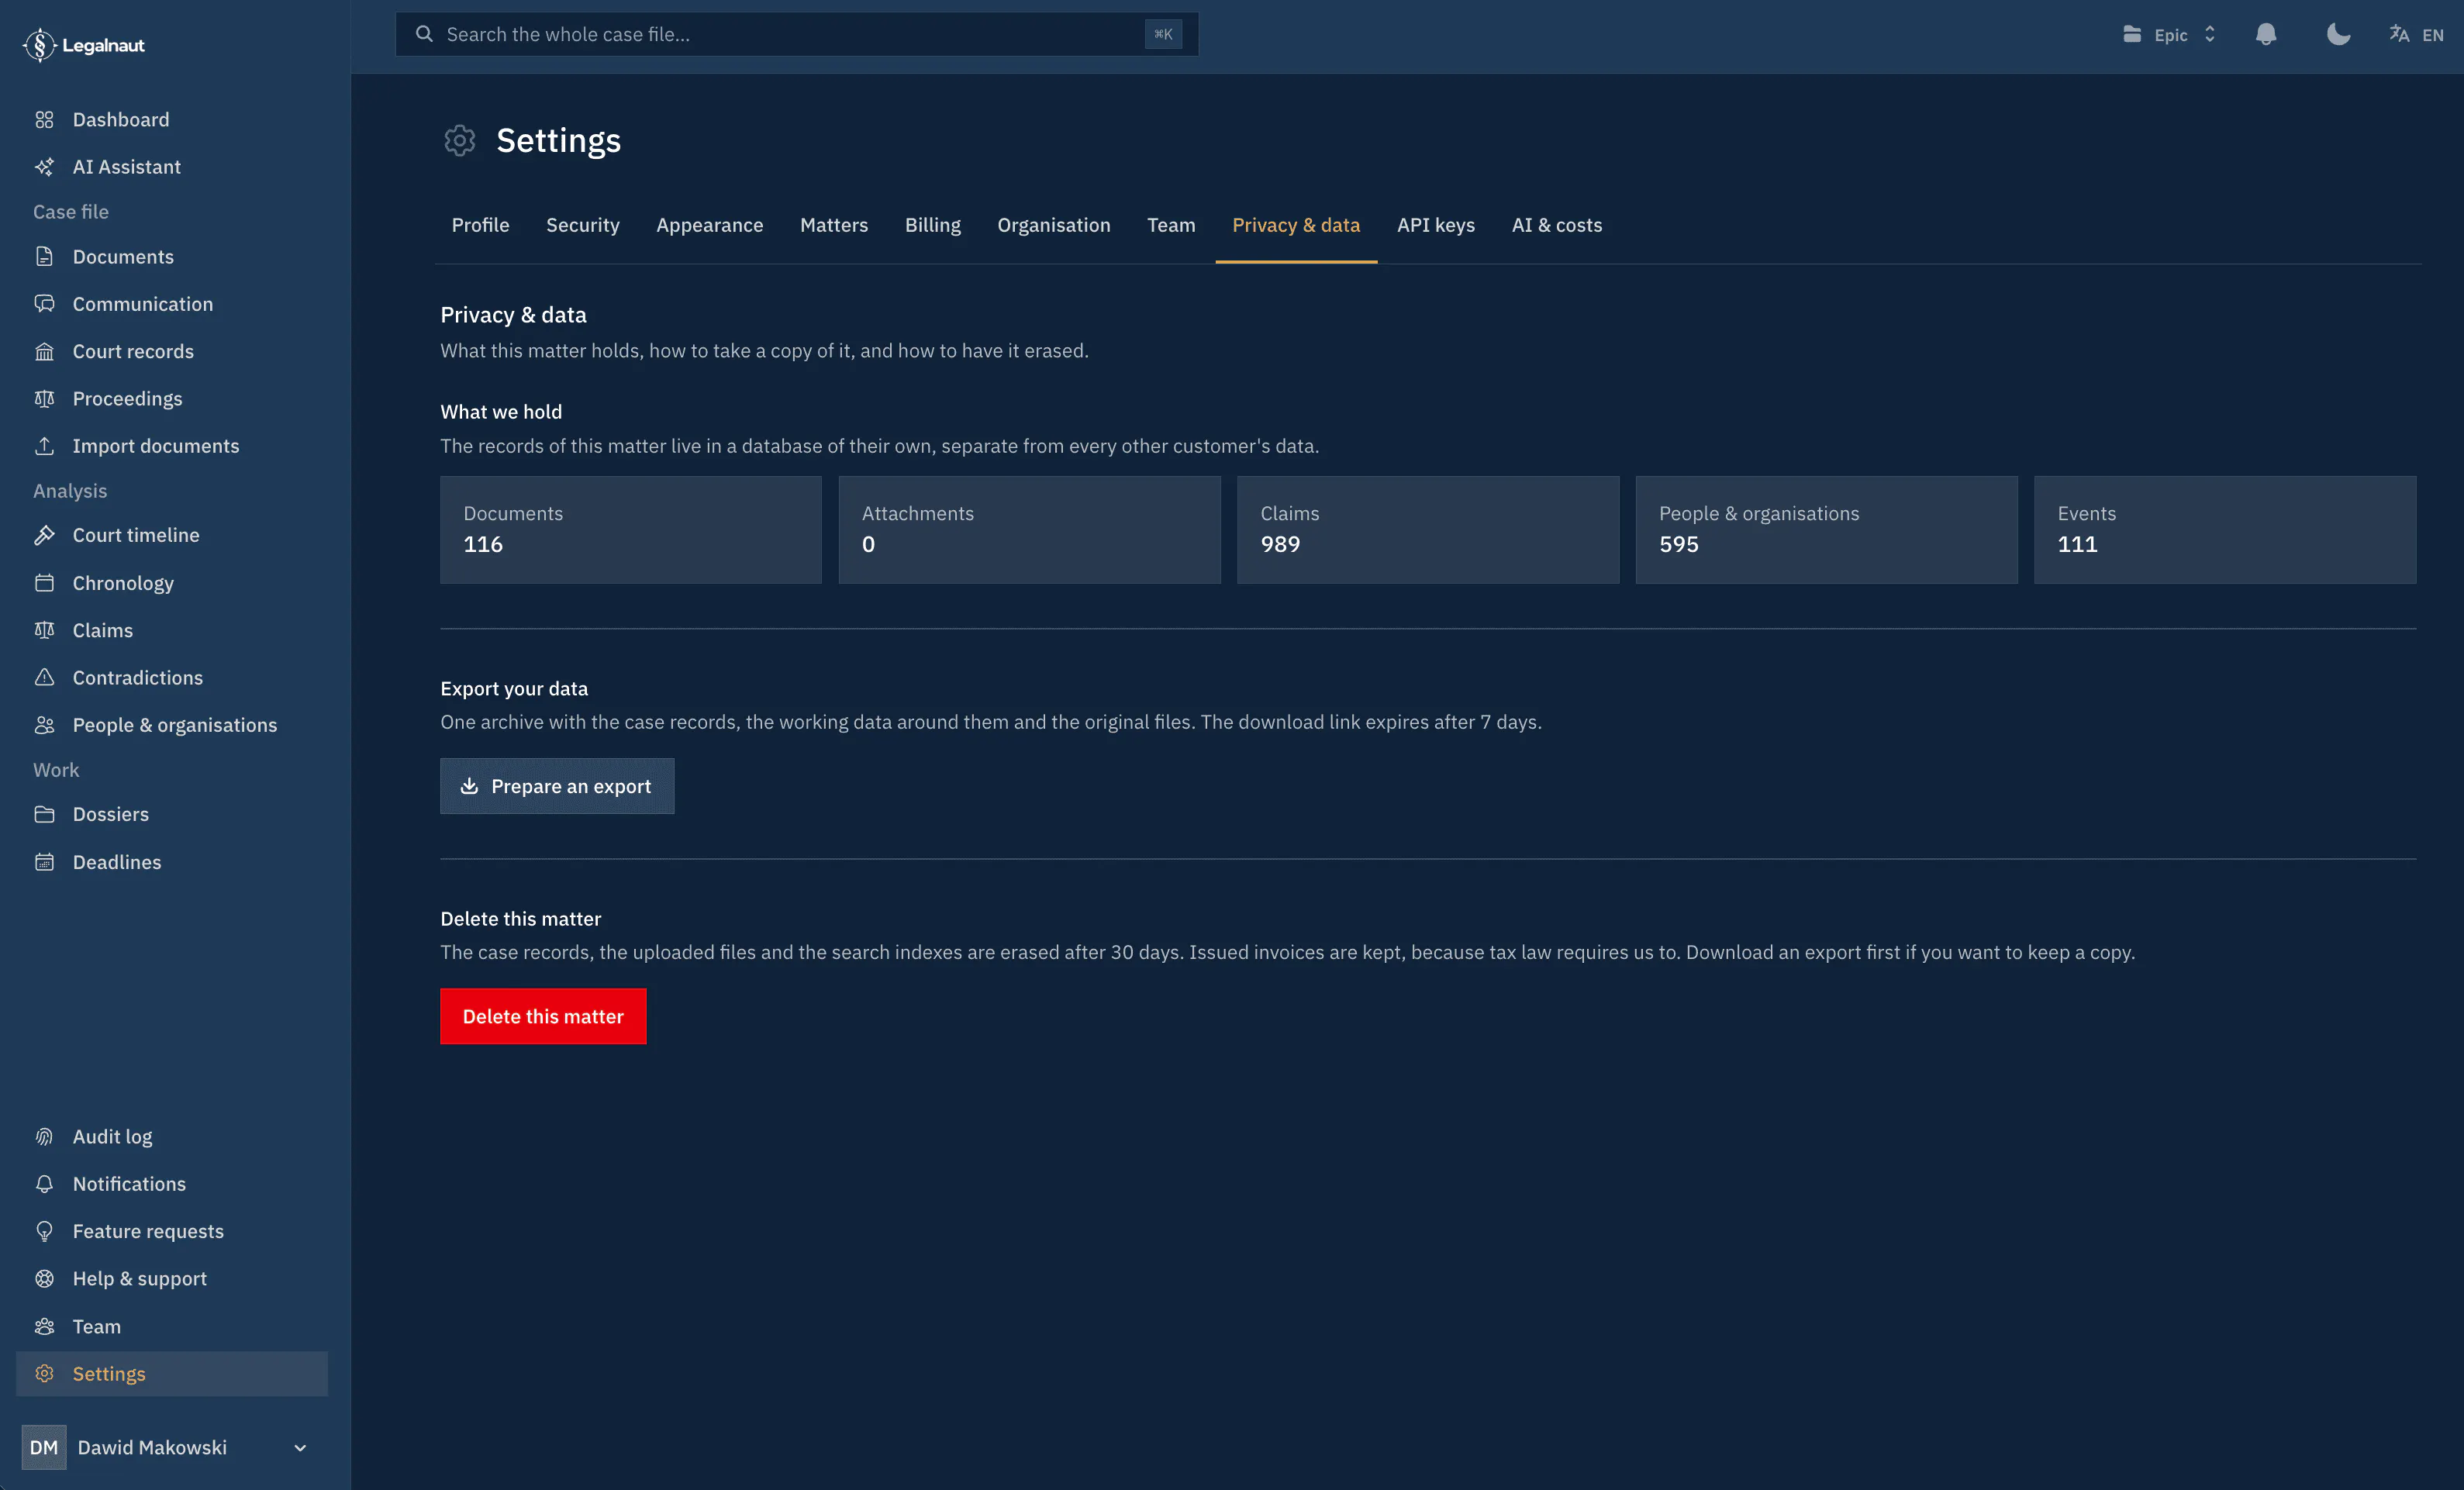
Task: Expand Dawid Makowski user menu chevron
Action: click(300, 1447)
